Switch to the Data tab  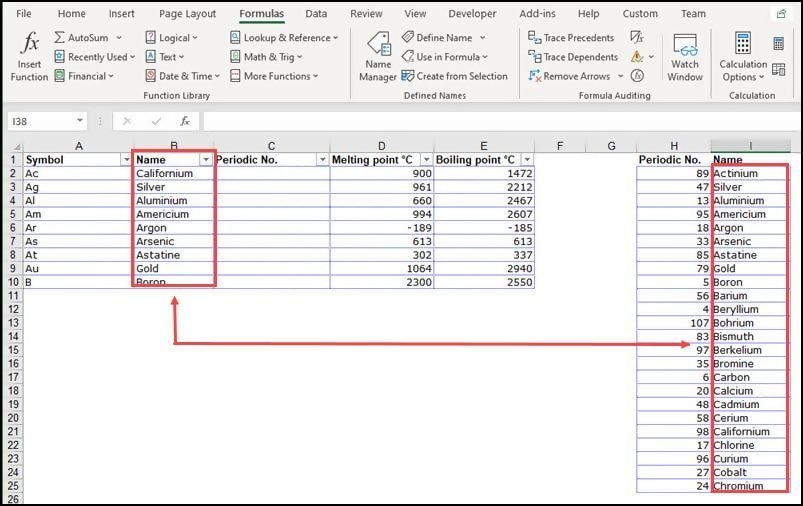[x=316, y=14]
